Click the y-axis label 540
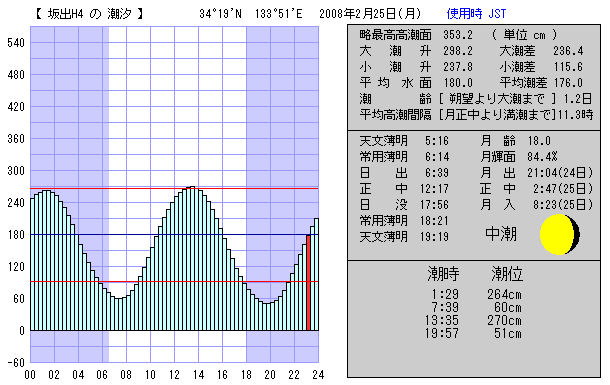The height and width of the screenshot is (385, 610). tap(16, 43)
